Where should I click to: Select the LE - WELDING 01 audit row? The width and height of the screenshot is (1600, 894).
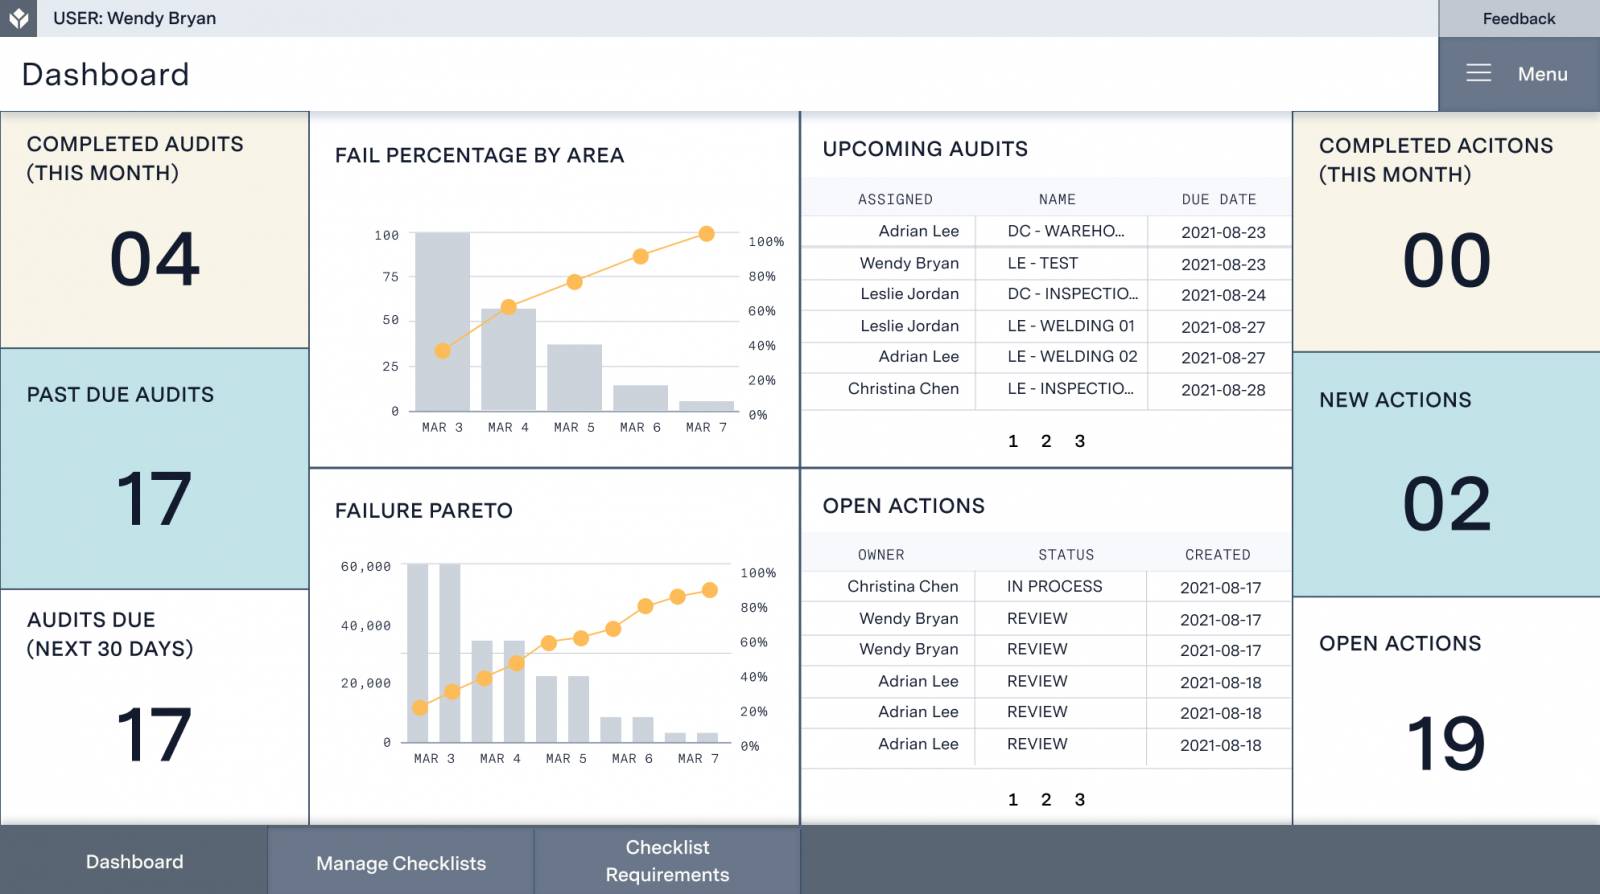point(1070,326)
